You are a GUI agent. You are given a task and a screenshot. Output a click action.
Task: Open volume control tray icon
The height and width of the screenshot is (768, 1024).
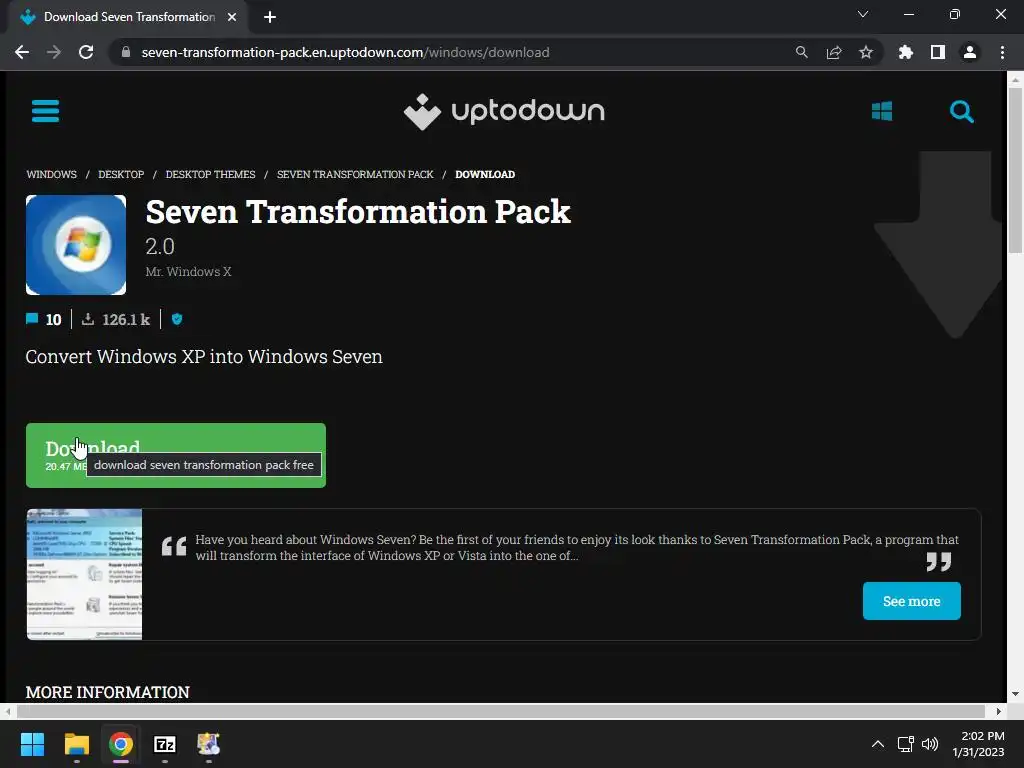point(930,744)
